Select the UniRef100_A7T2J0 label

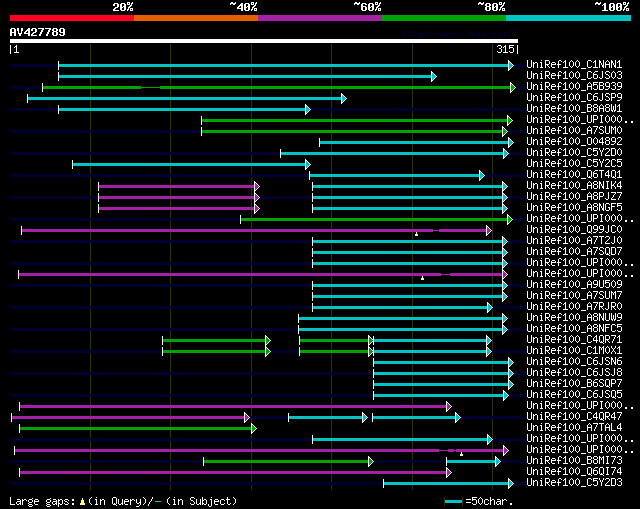tap(574, 241)
